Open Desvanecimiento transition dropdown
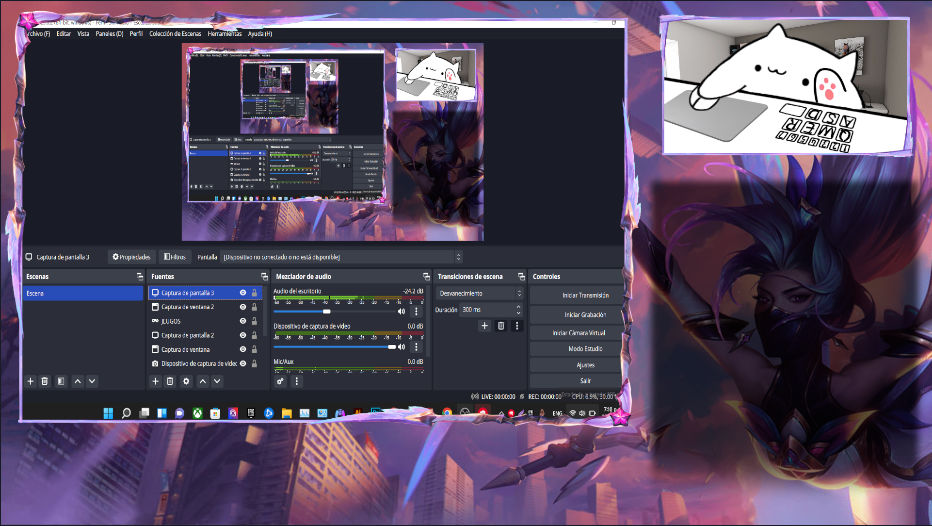Viewport: 932px width, 526px height. point(479,293)
